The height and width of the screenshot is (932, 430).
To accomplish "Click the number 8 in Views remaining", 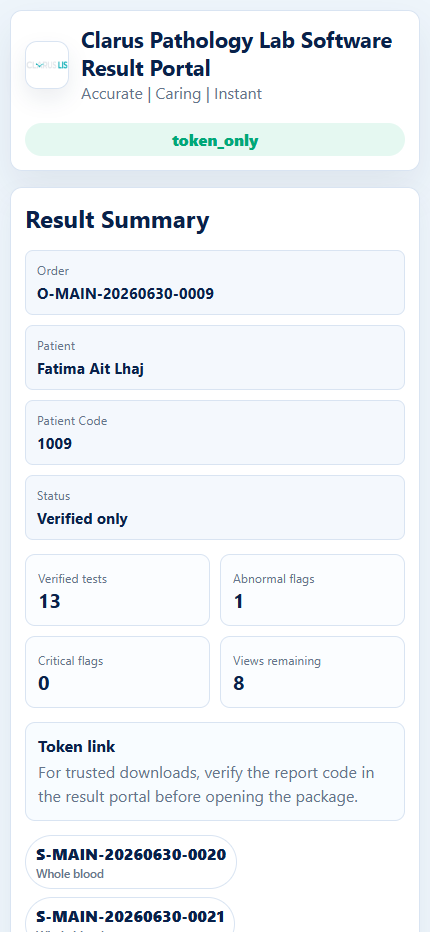I will [238, 684].
